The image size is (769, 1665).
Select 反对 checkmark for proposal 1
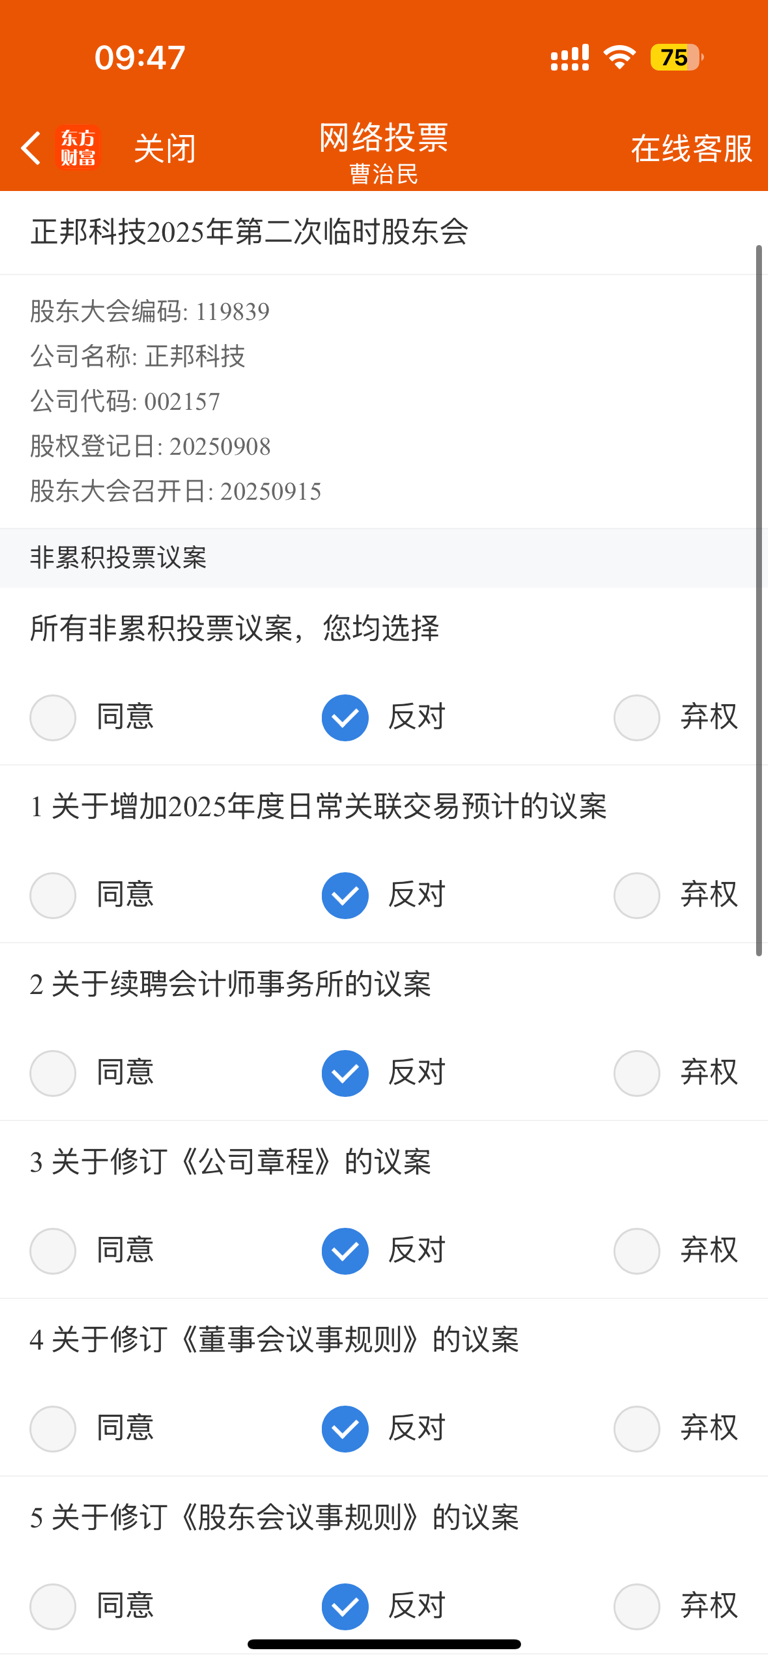[345, 895]
